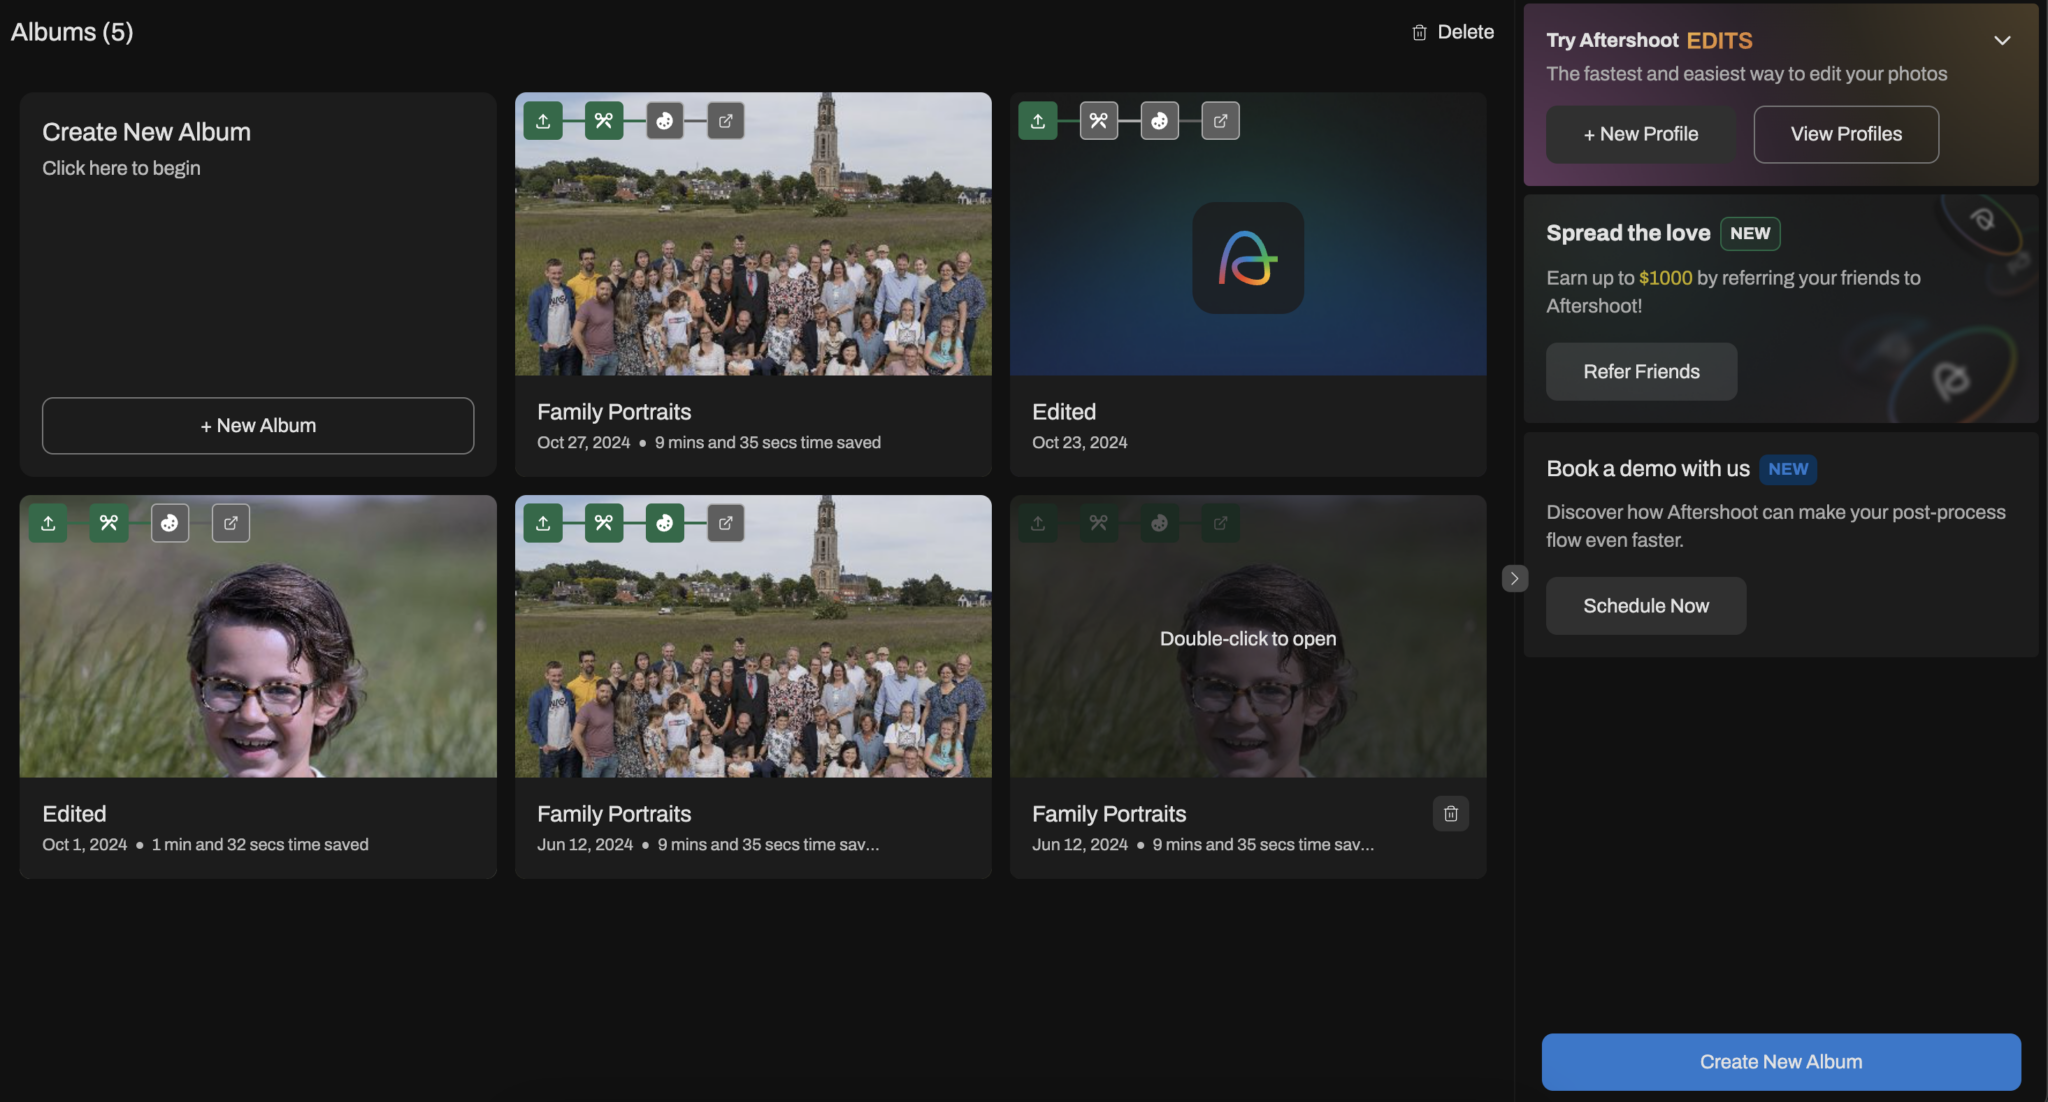Select the culling scissors icon on Family Portraits
Screen dimensions: 2048x1102
603,120
